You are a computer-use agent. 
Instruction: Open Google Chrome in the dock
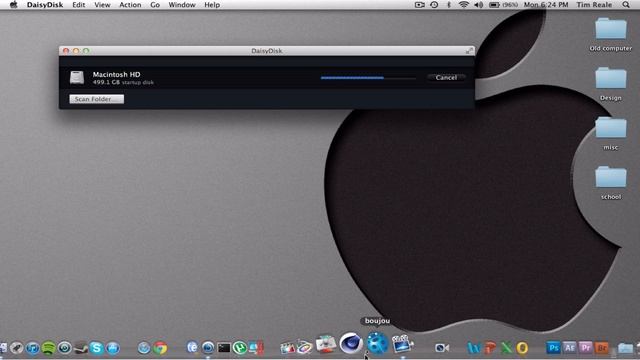(x=160, y=348)
